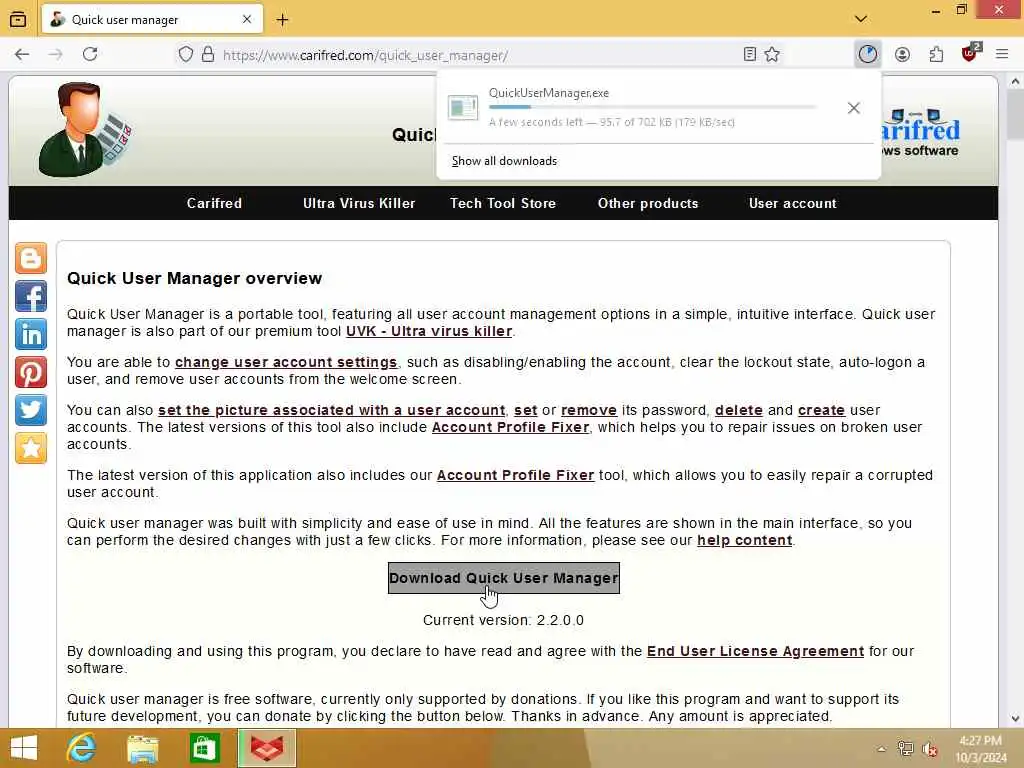The image size is (1024, 768).
Task: Open the End User License Agreement link
Action: (756, 651)
